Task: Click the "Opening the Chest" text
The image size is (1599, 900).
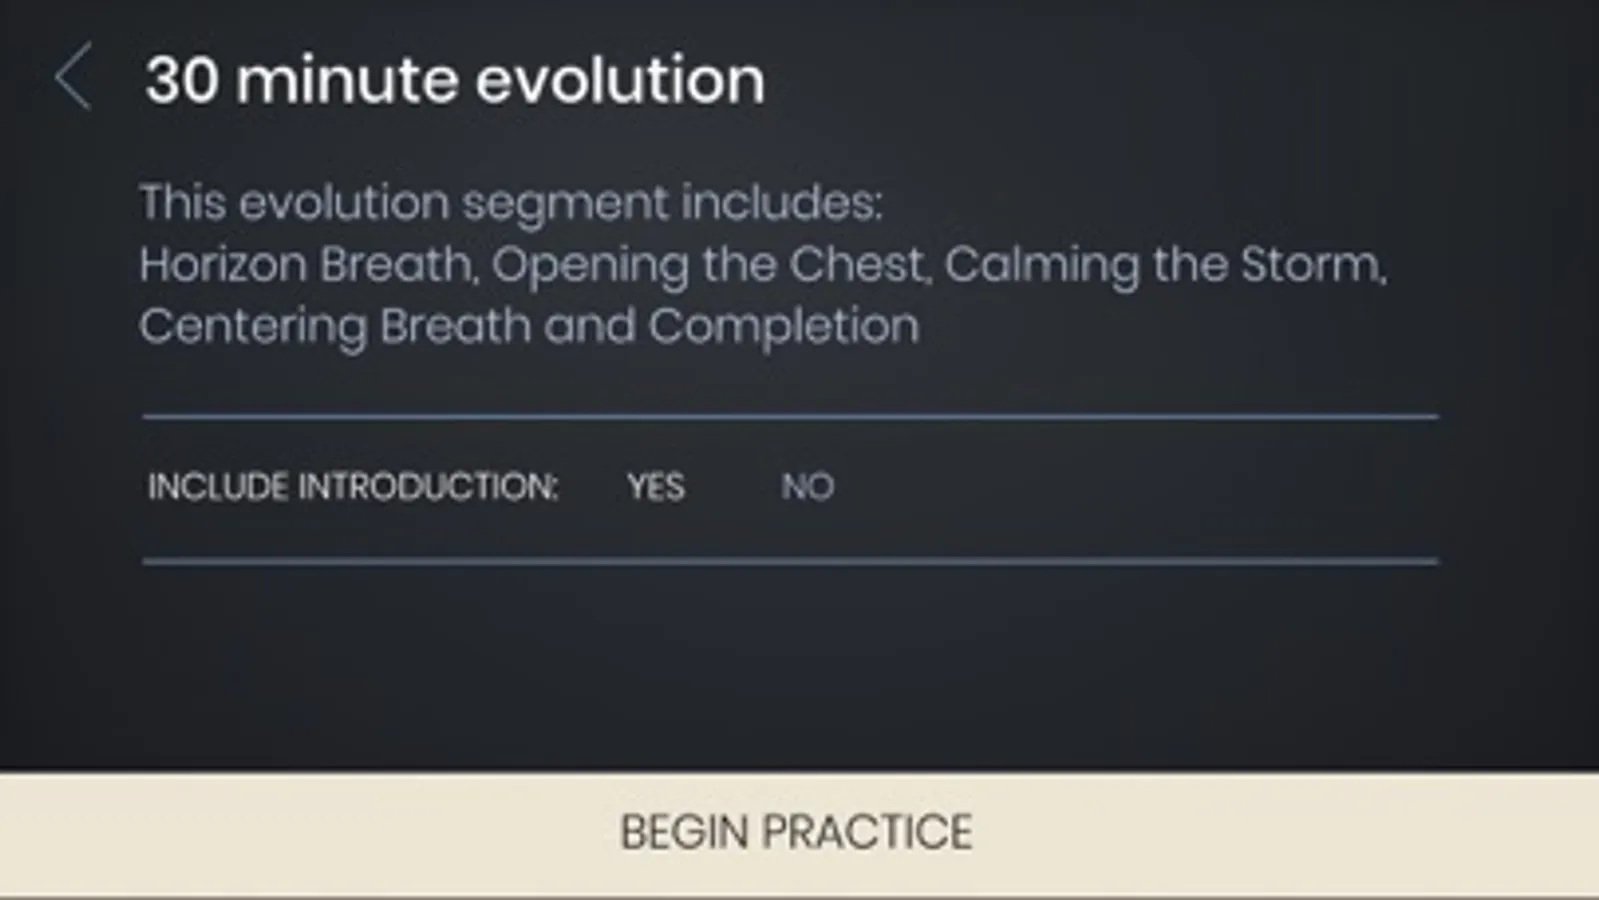Action: (x=708, y=265)
